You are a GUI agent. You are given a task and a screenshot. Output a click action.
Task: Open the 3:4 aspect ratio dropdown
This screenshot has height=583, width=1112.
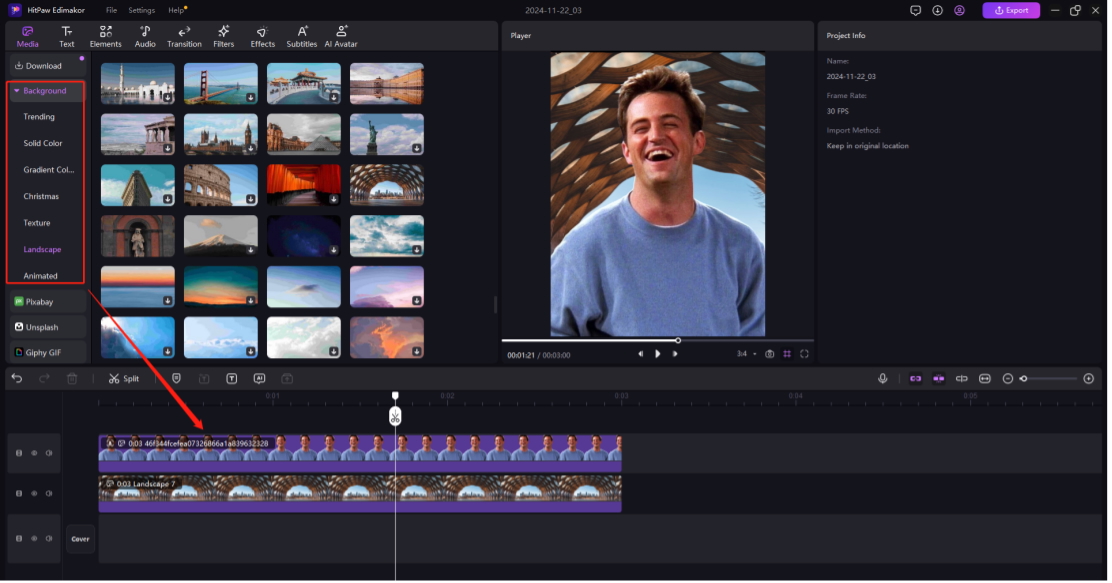(745, 354)
